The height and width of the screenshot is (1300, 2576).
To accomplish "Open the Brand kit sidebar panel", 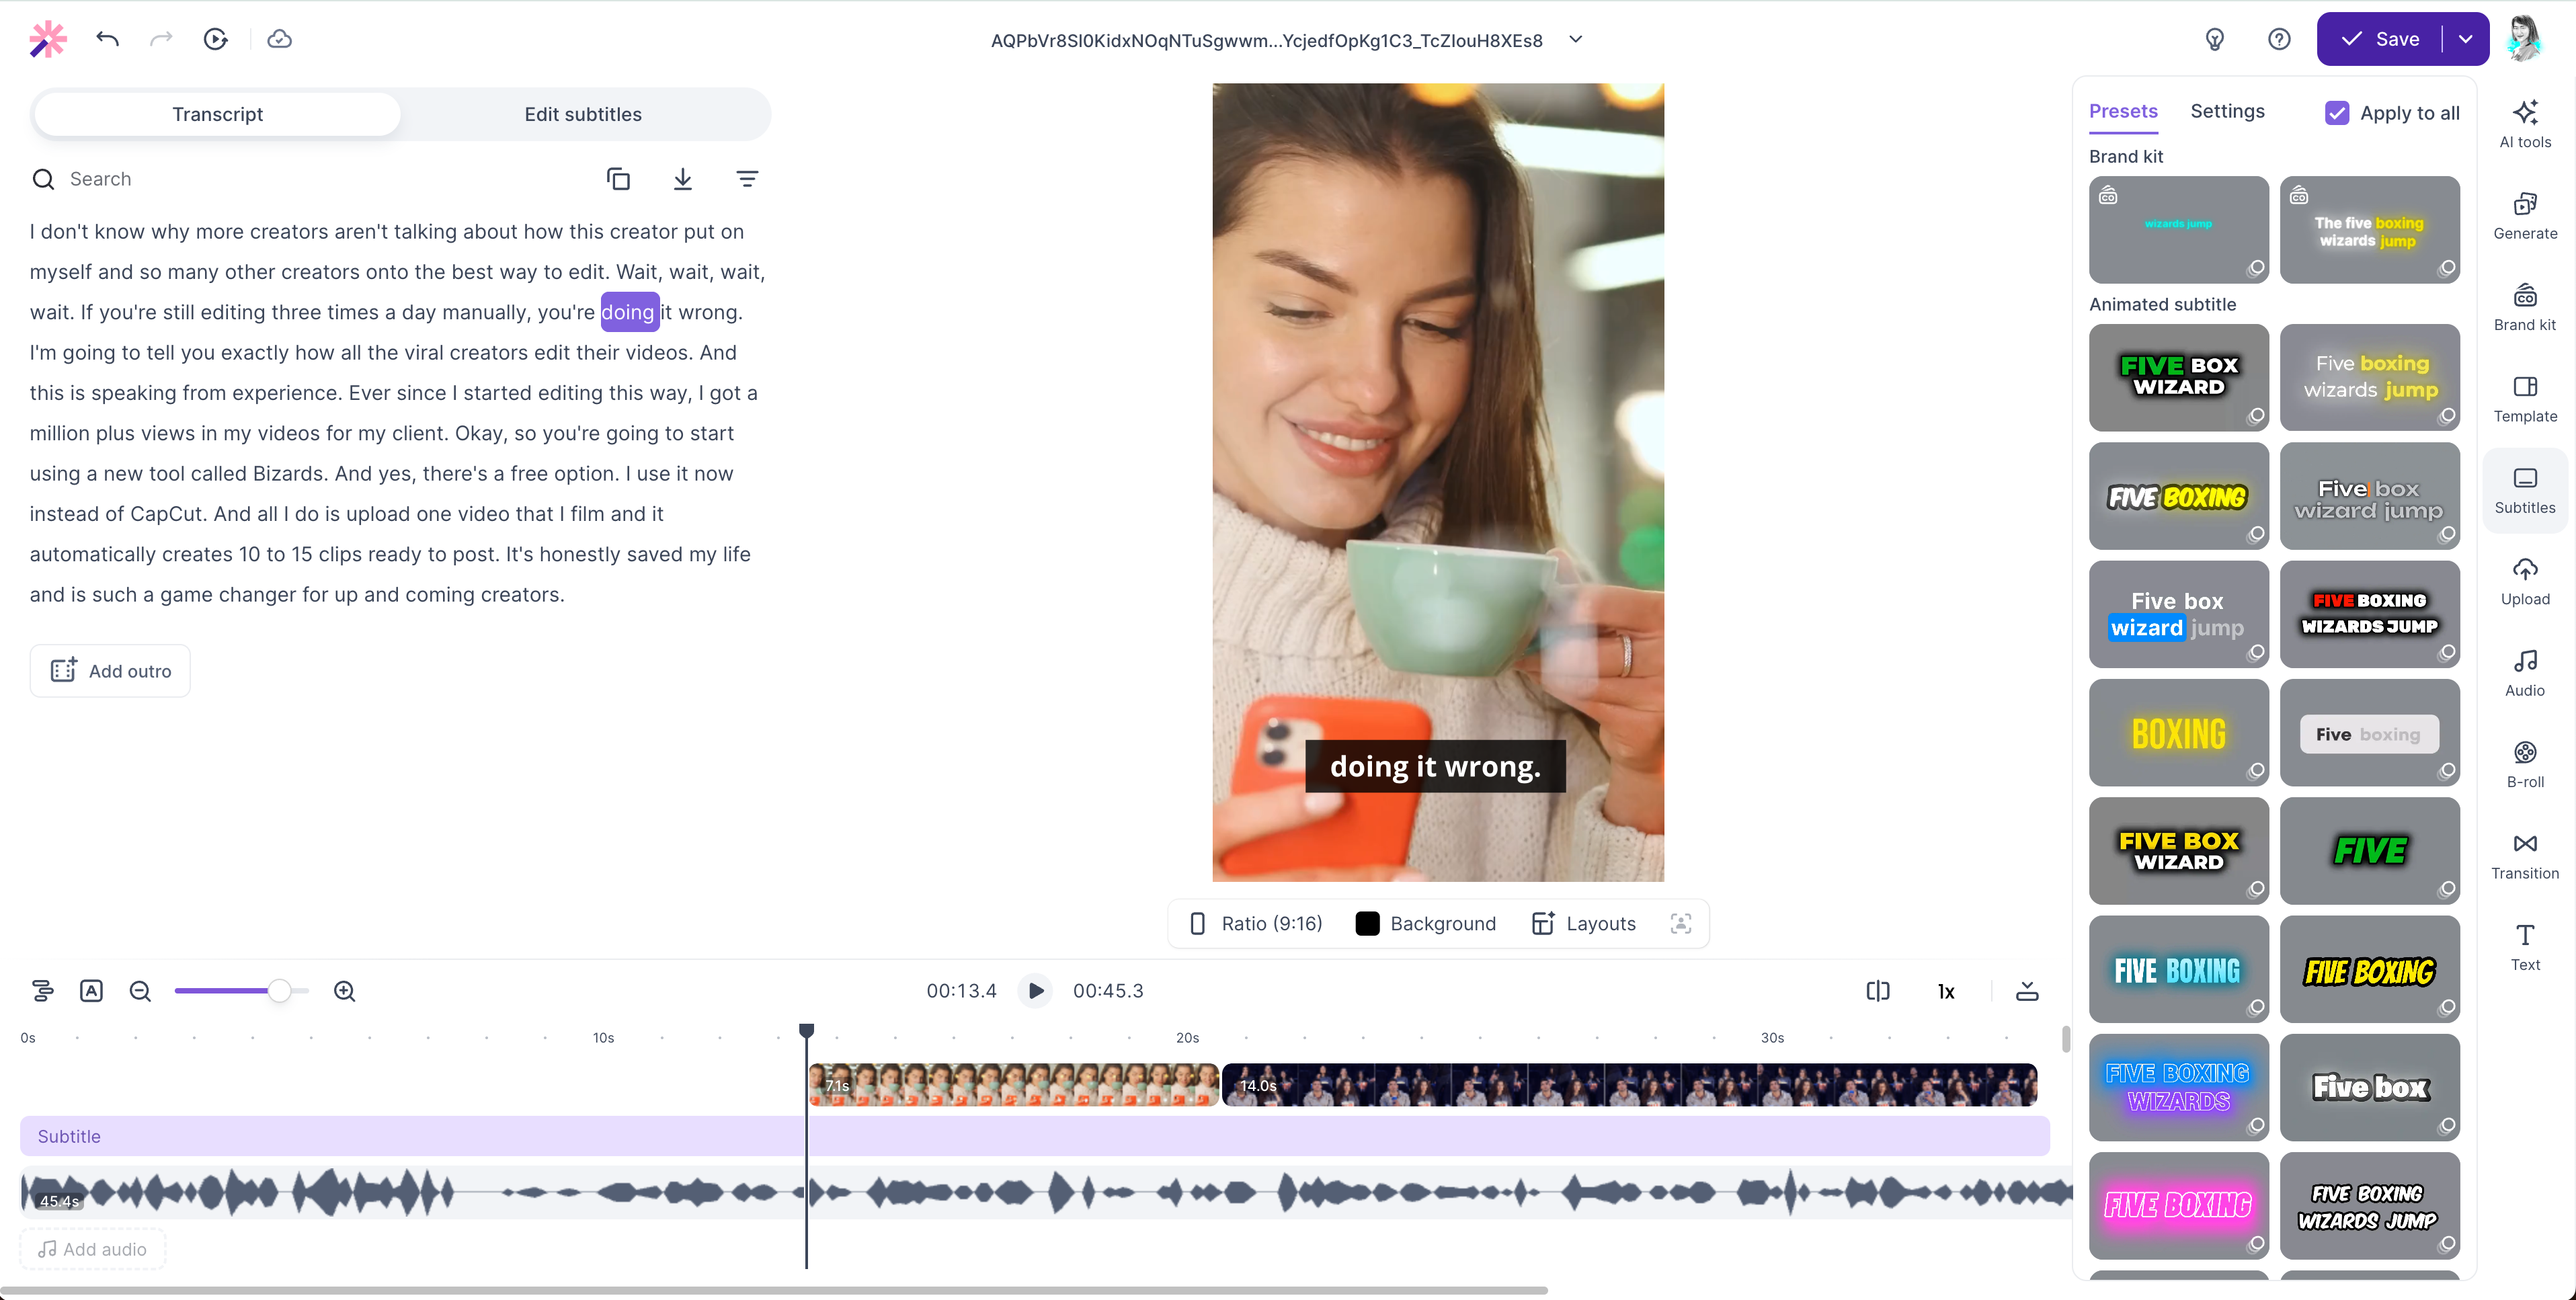I will tap(2524, 307).
